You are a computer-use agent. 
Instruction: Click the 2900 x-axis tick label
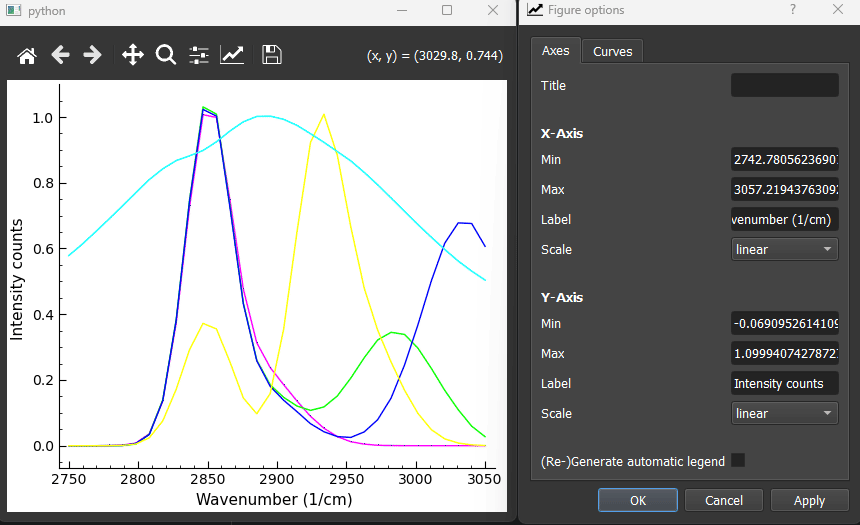click(x=277, y=479)
